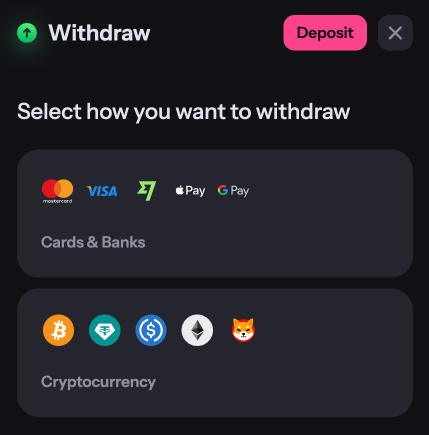Select the Shiba Inu coin icon
Screen dimensions: 429x435
[x=243, y=330]
